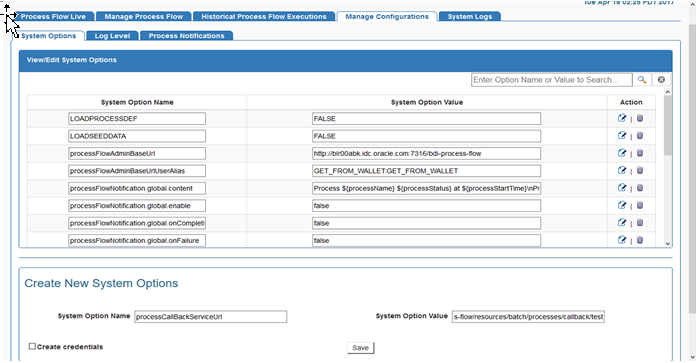Click the new System Option Value field
The image size is (696, 363).
coord(528,316)
